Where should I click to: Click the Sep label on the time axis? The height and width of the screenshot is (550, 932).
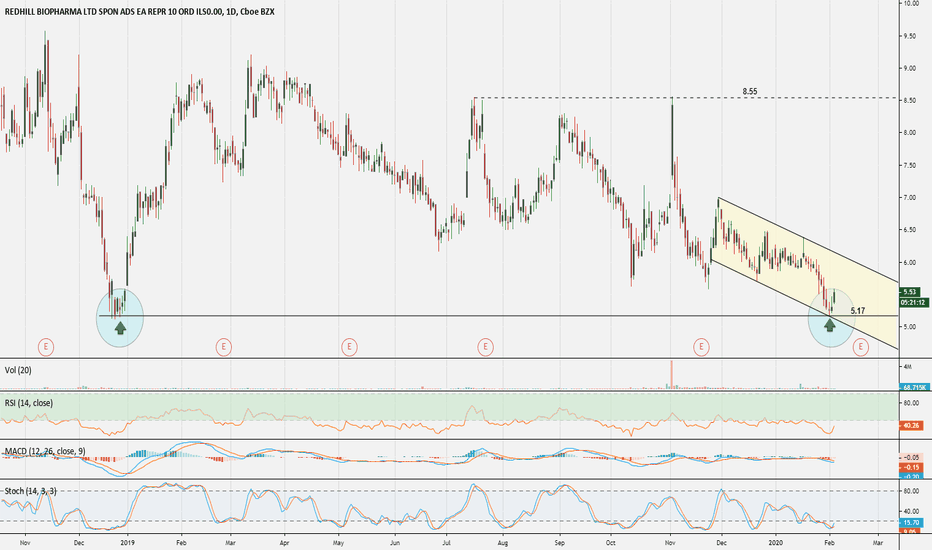560,542
